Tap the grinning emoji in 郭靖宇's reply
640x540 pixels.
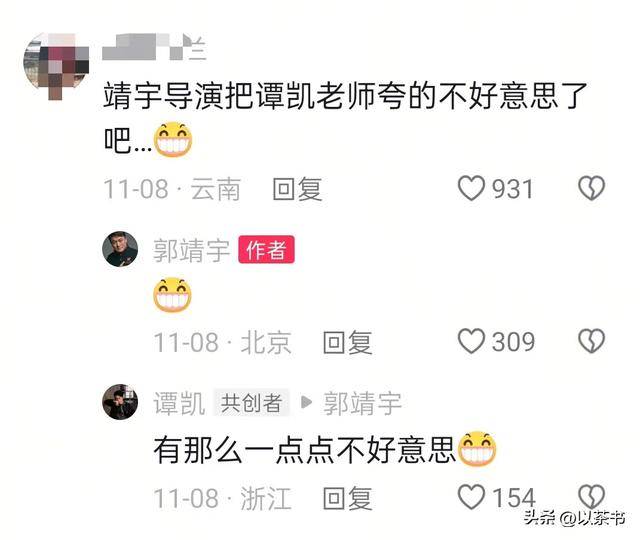172,295
